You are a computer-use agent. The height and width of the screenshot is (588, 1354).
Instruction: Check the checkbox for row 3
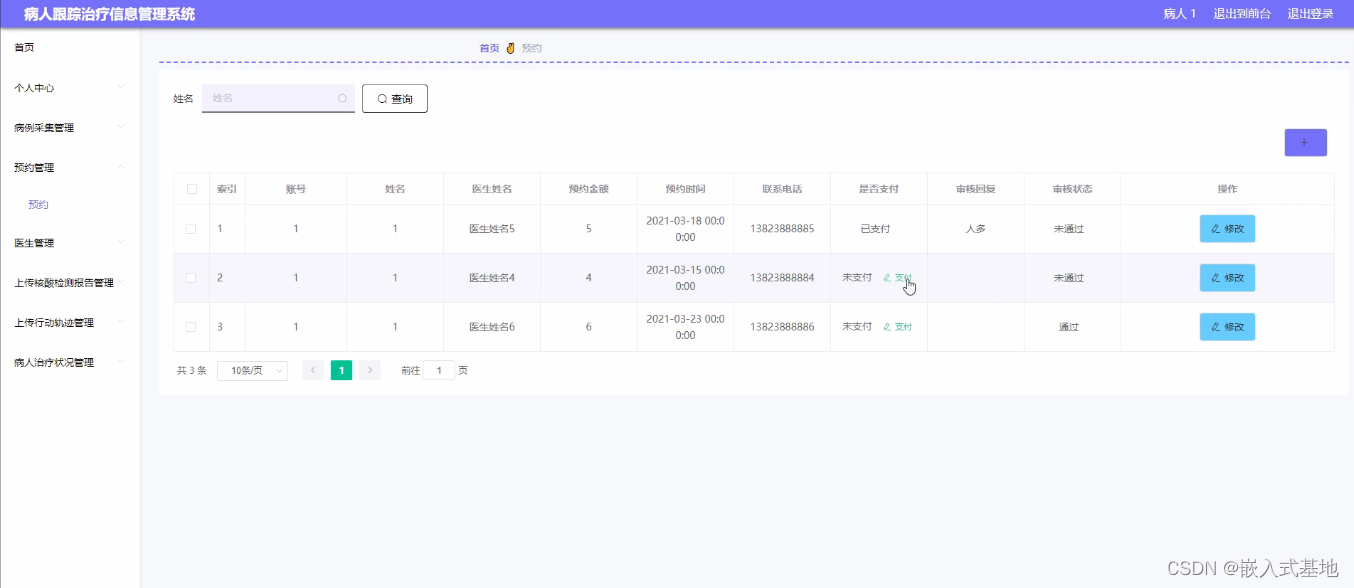click(x=191, y=327)
